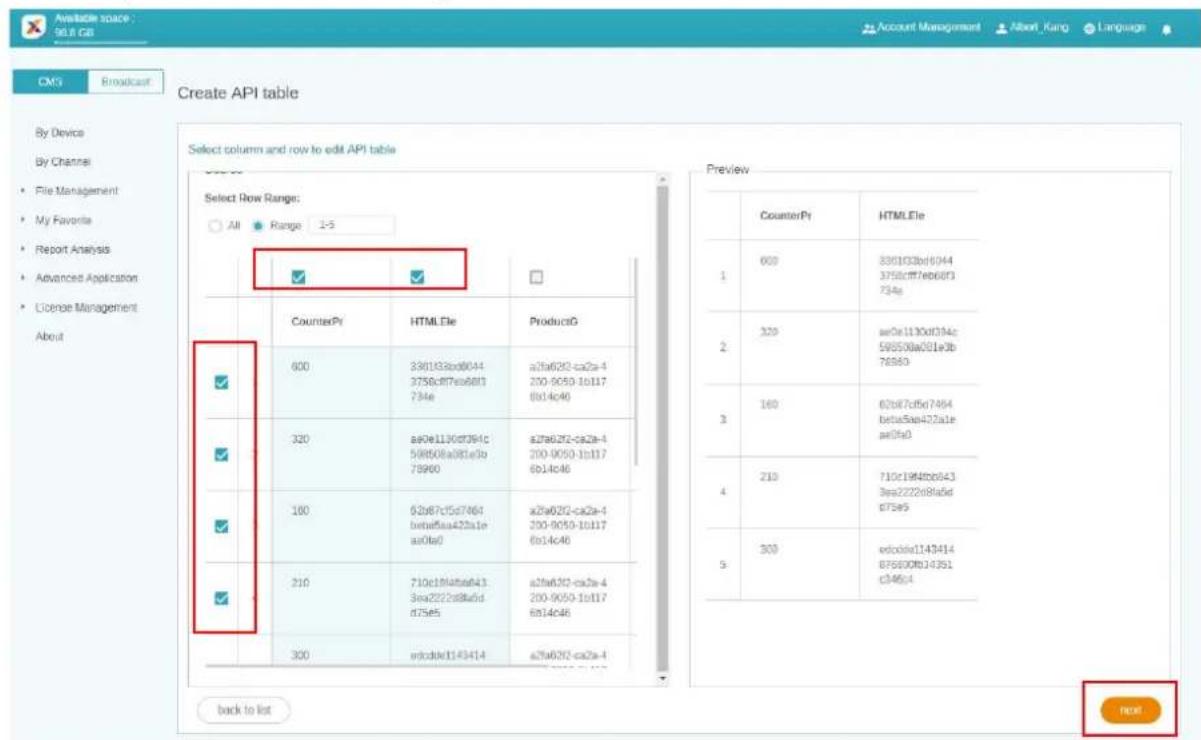Uncheck the checkbox for row 600
This screenshot has width=1201, height=740.
tap(222, 382)
